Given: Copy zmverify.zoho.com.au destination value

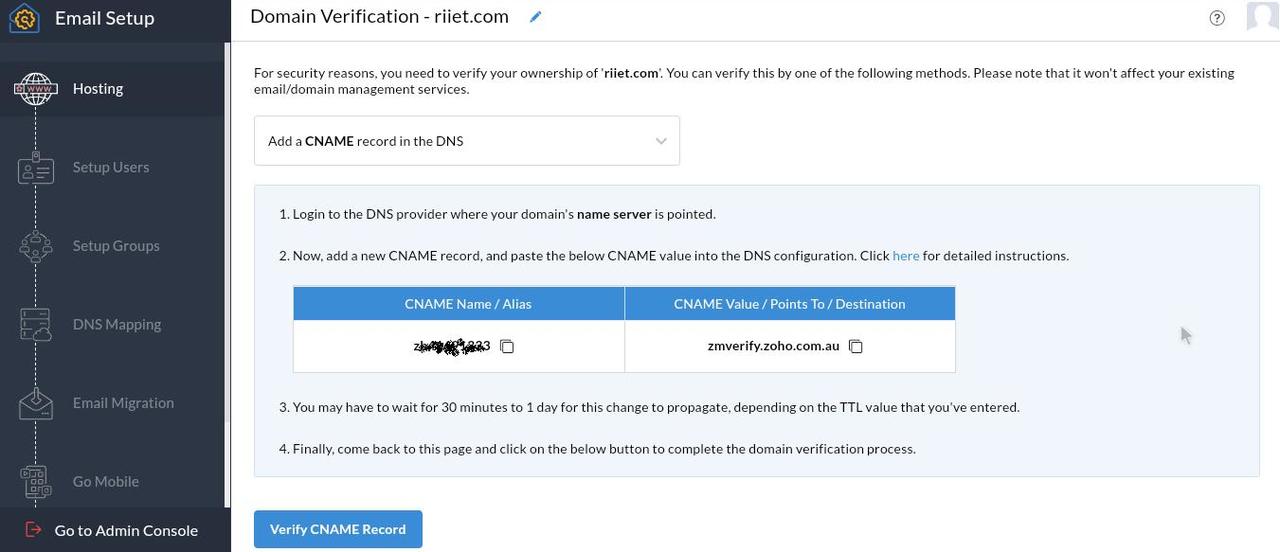Looking at the screenshot, I should (x=856, y=346).
